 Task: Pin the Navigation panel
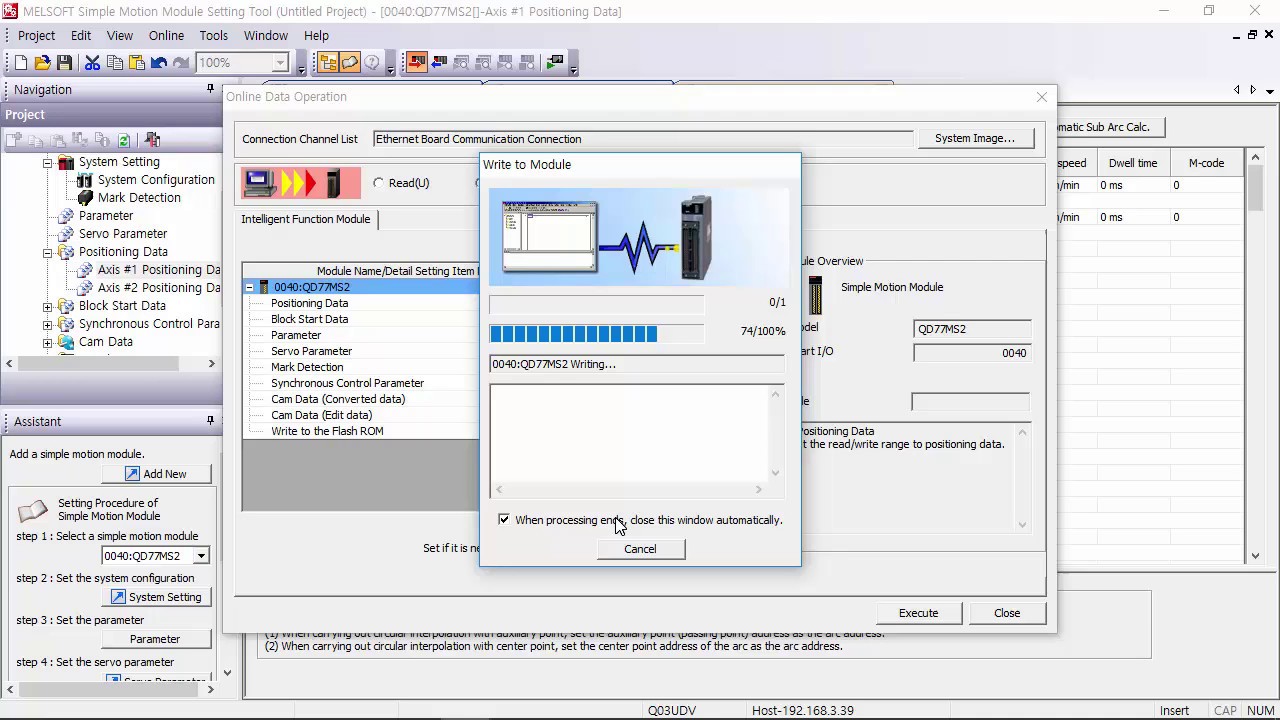[210, 89]
